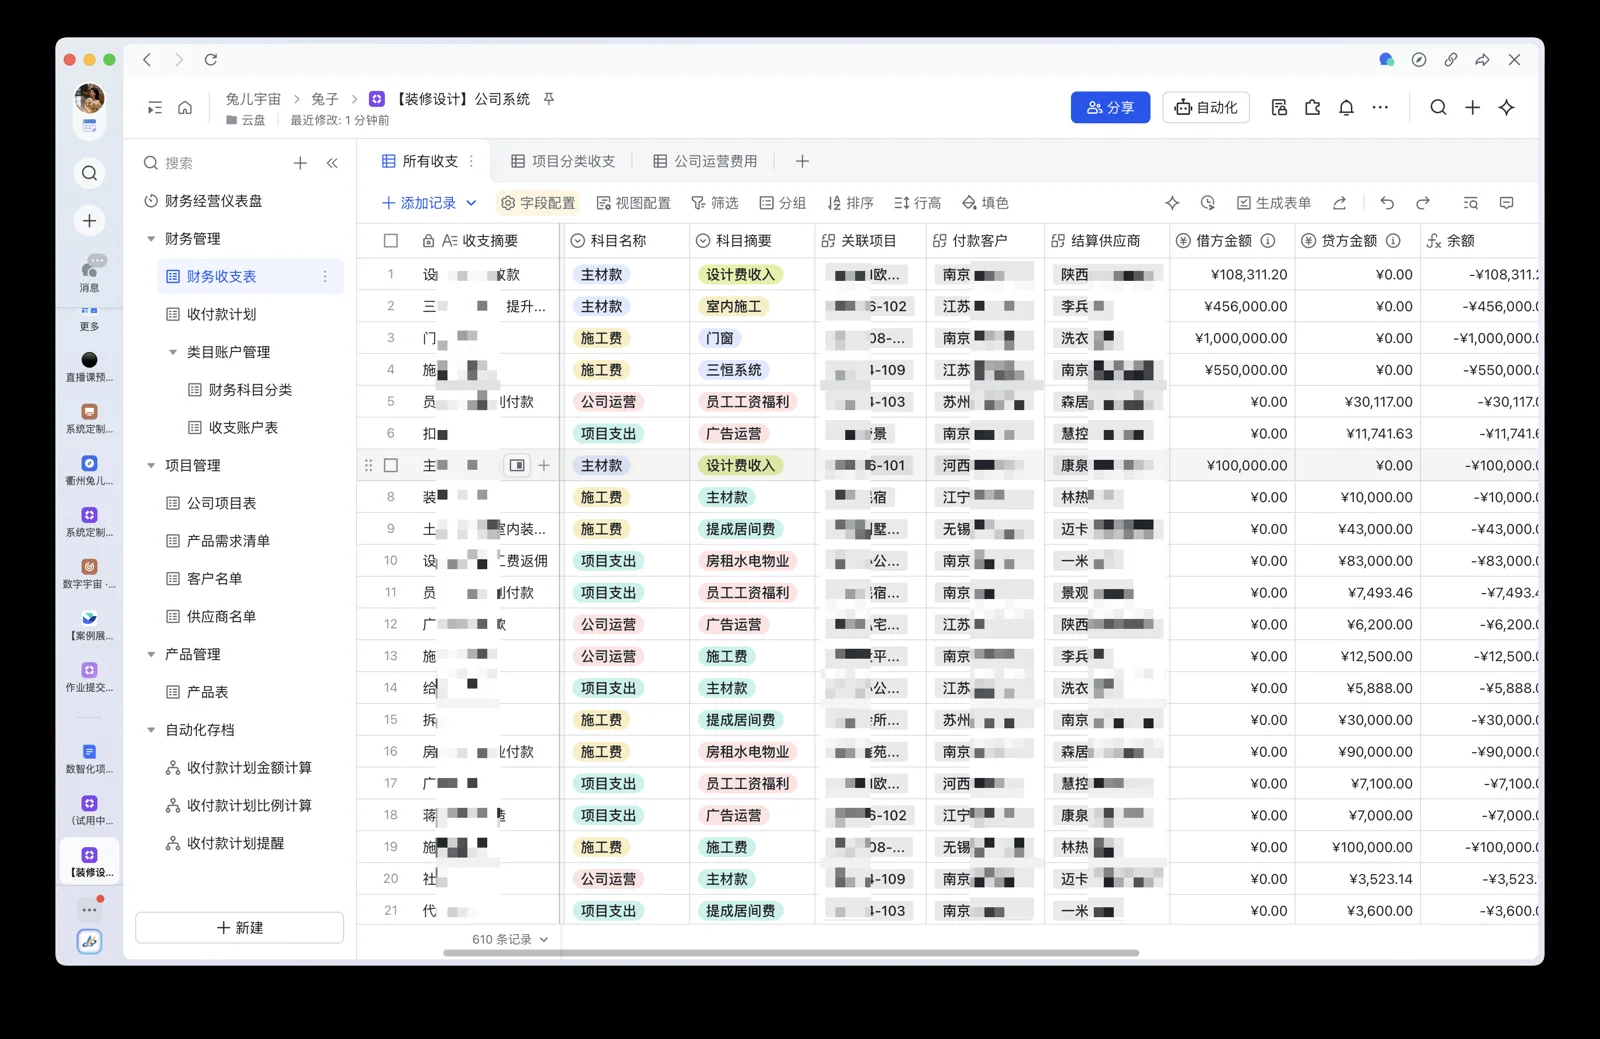Open the 填色 fill color tool
Image resolution: width=1600 pixels, height=1039 pixels.
tap(985, 203)
